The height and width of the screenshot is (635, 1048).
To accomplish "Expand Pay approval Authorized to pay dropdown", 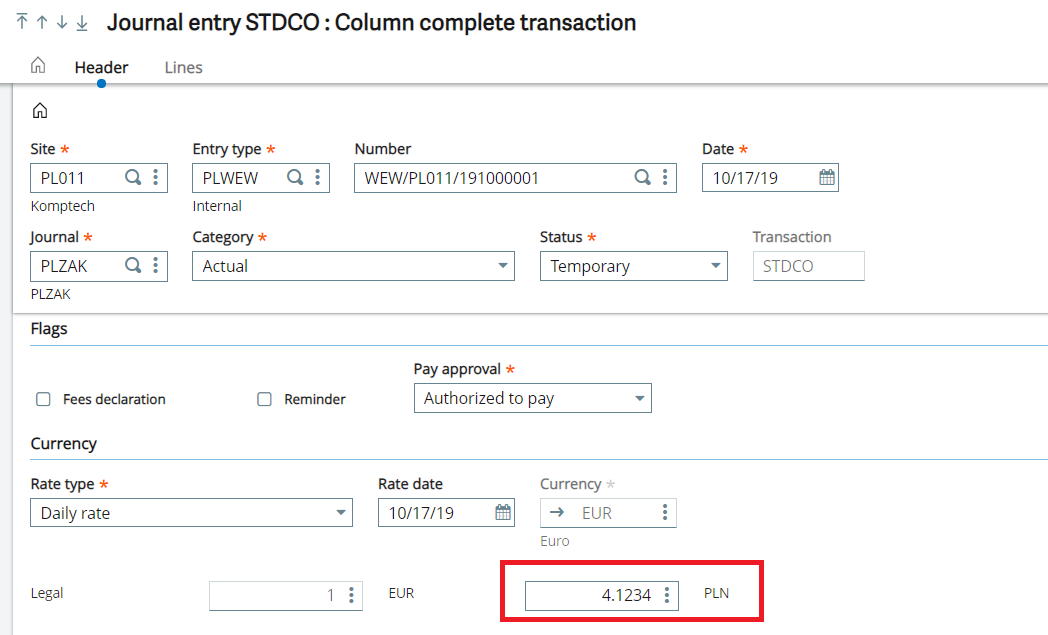I will (x=533, y=398).
